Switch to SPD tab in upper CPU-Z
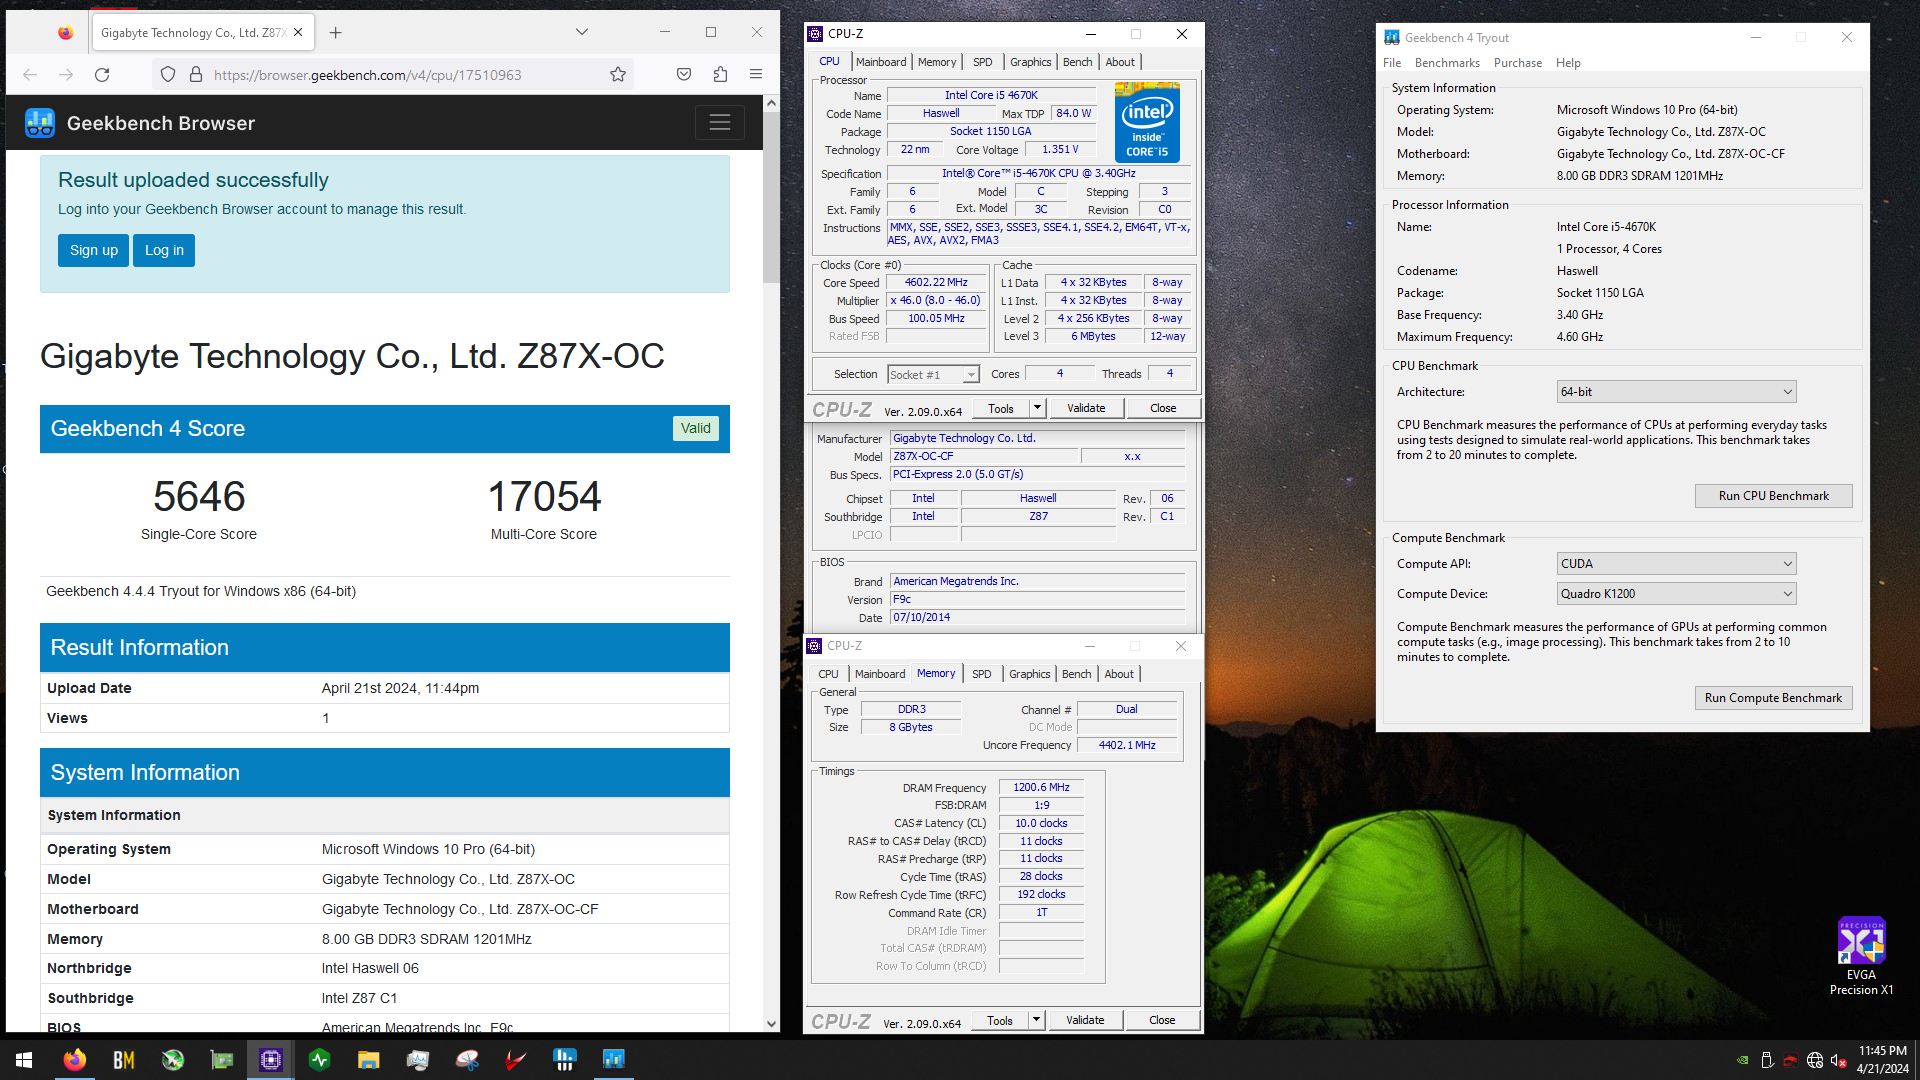The height and width of the screenshot is (1080, 1920). point(983,62)
